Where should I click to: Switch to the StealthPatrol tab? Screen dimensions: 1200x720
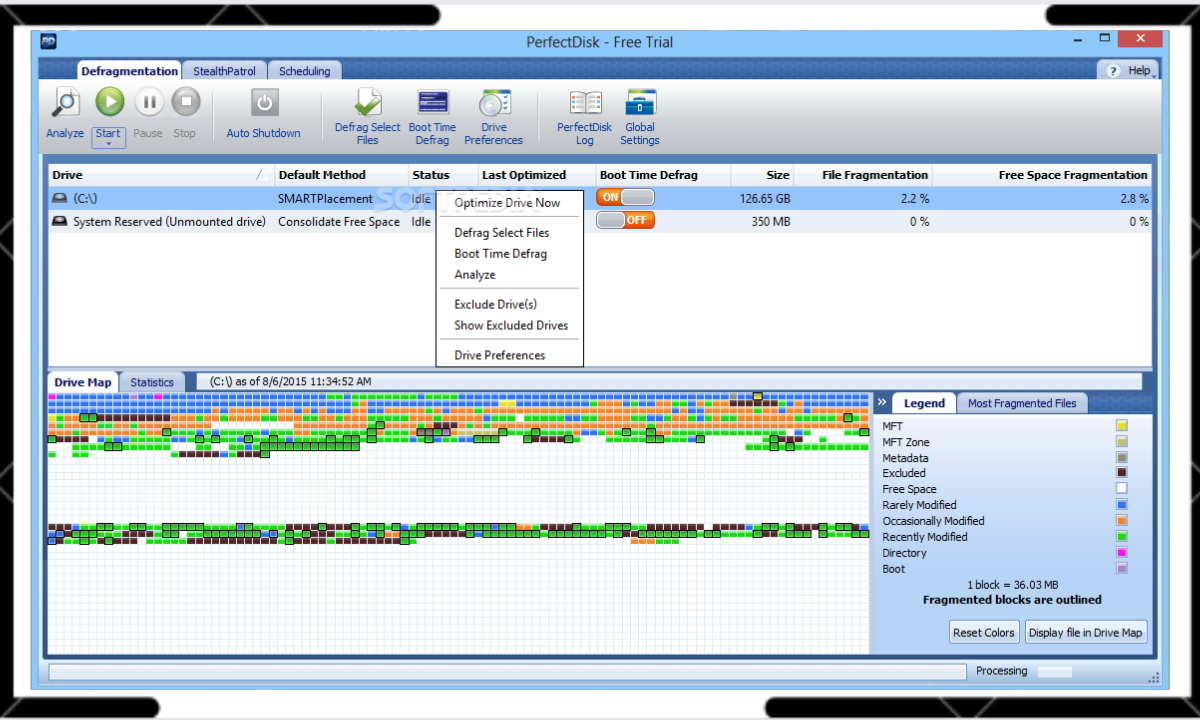pyautogui.click(x=223, y=70)
